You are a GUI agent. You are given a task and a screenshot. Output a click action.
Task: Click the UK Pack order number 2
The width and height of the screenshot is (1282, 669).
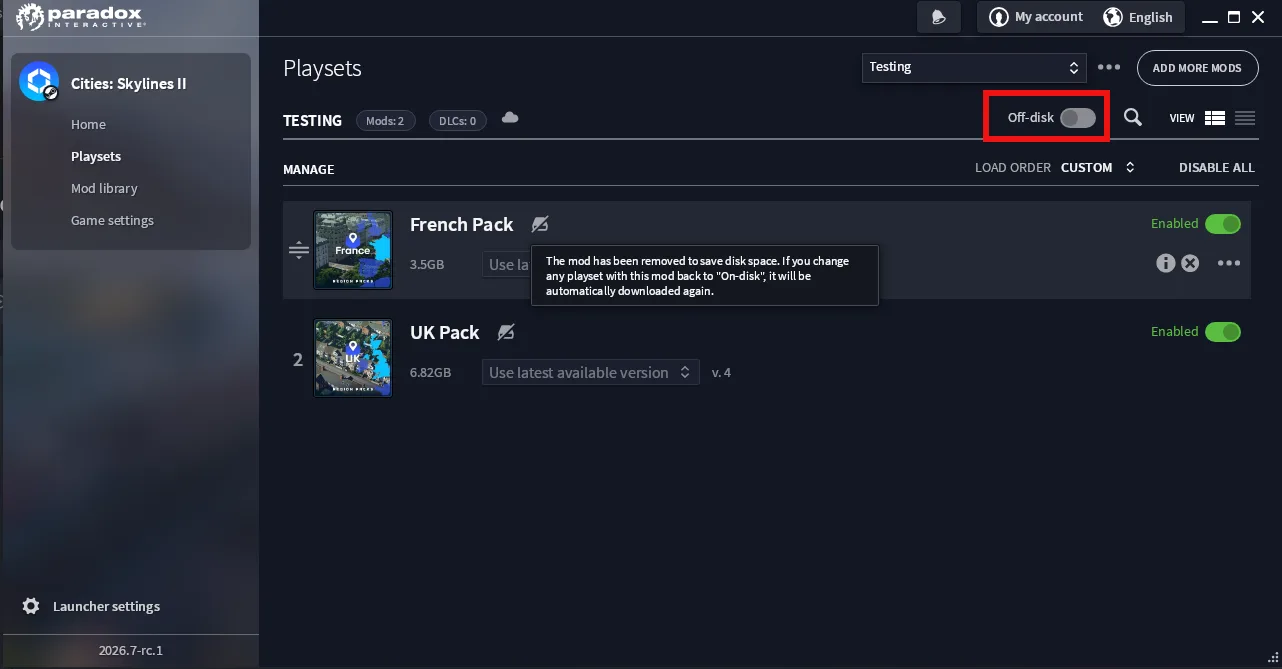(297, 359)
